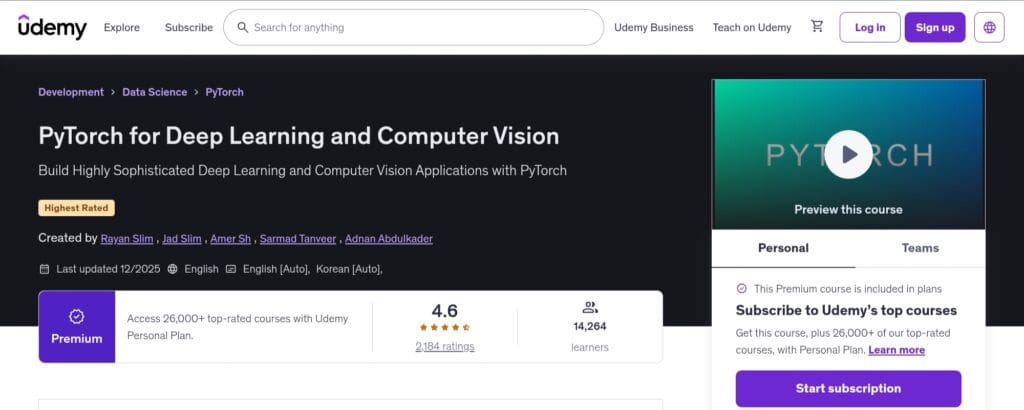Switch to the Teams tab
The height and width of the screenshot is (410, 1024).
coord(920,248)
